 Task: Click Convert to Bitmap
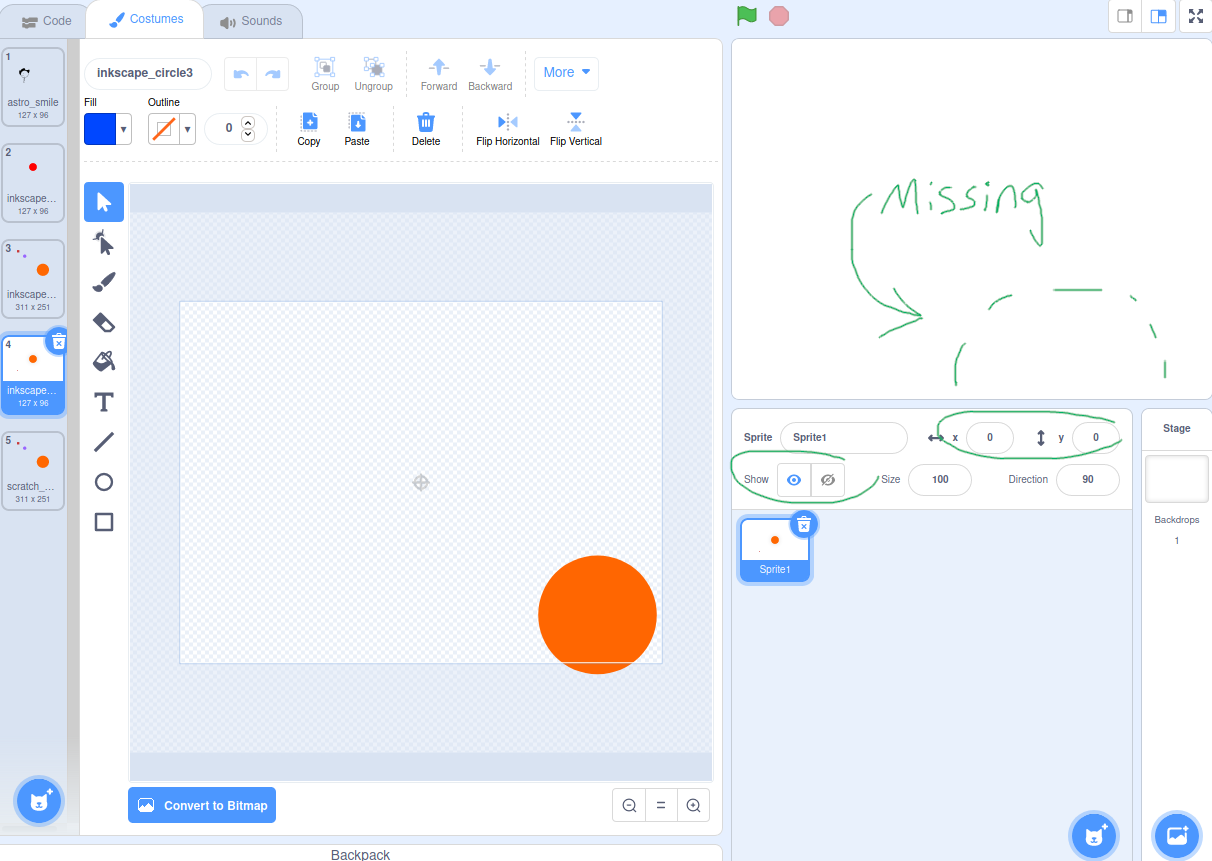tap(201, 805)
